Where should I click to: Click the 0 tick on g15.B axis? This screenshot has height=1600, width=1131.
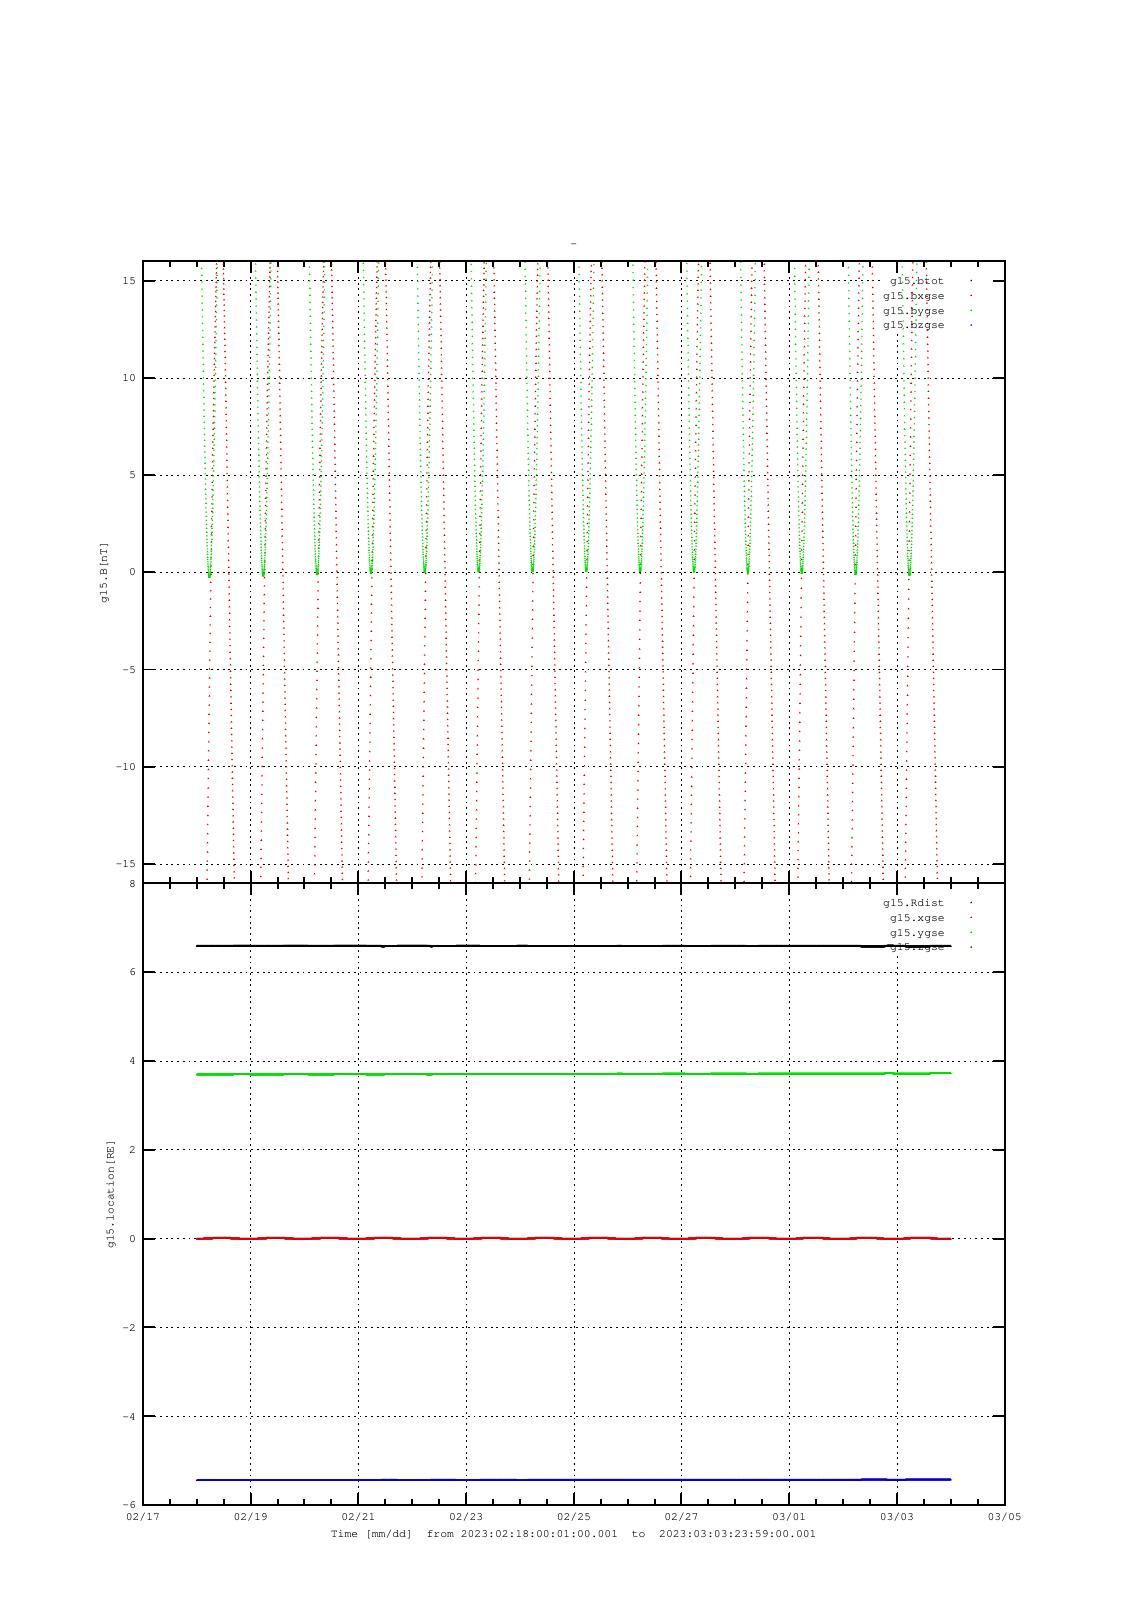pos(132,572)
